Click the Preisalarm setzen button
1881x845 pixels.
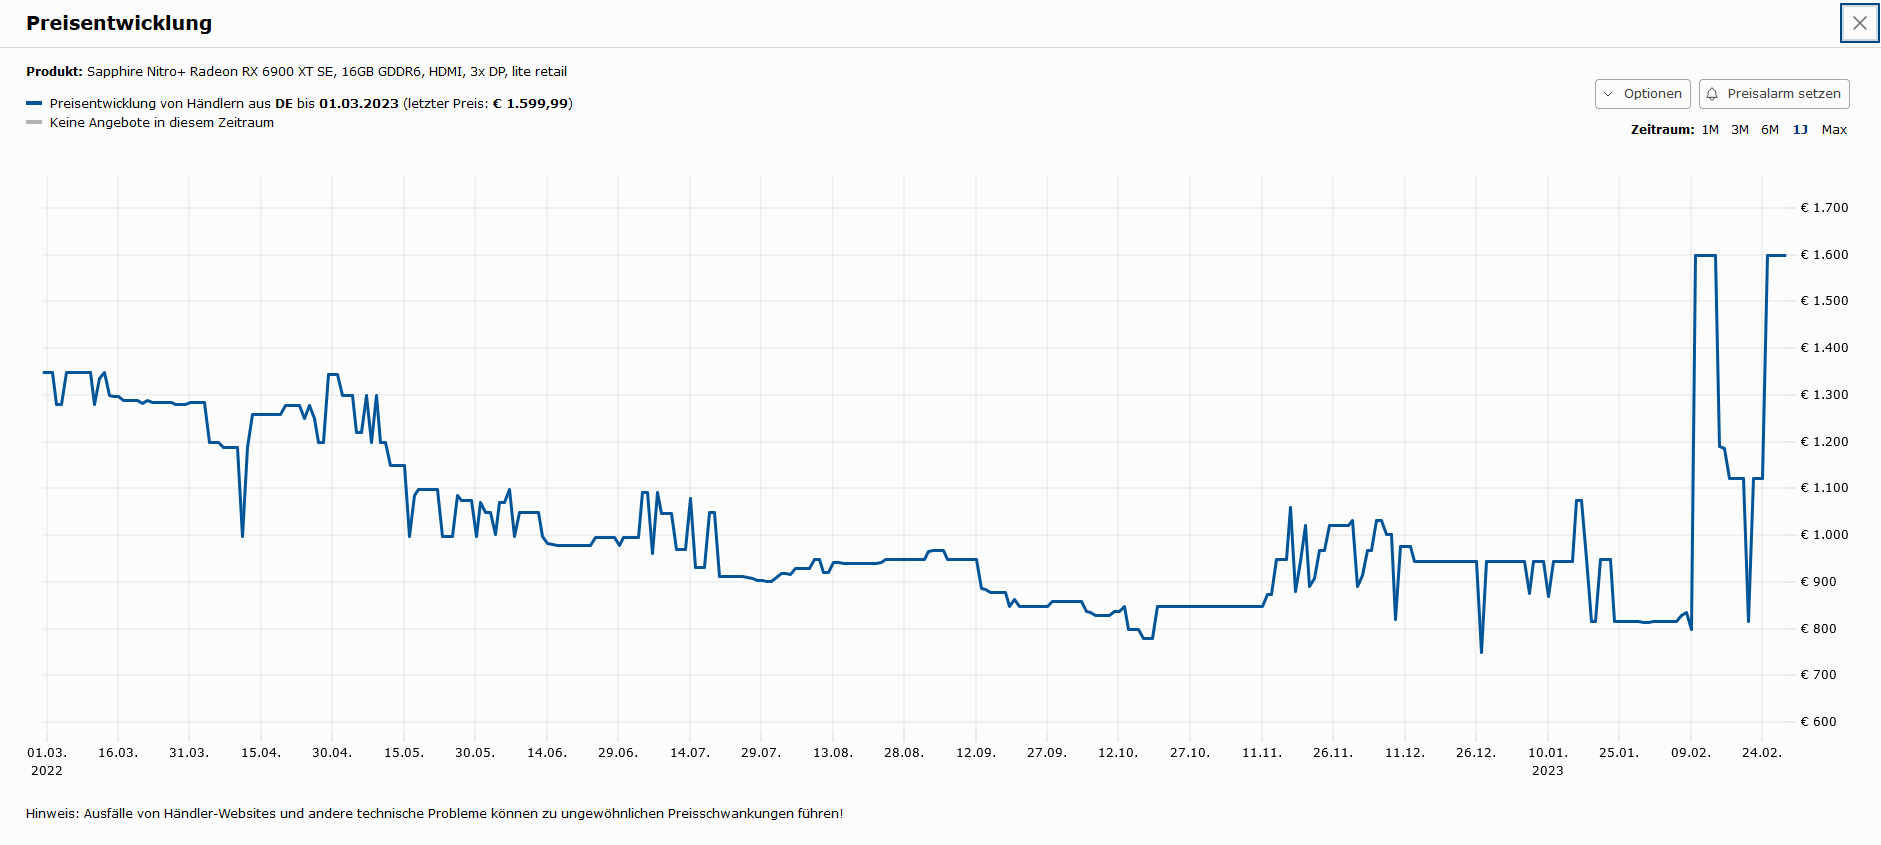click(1774, 94)
